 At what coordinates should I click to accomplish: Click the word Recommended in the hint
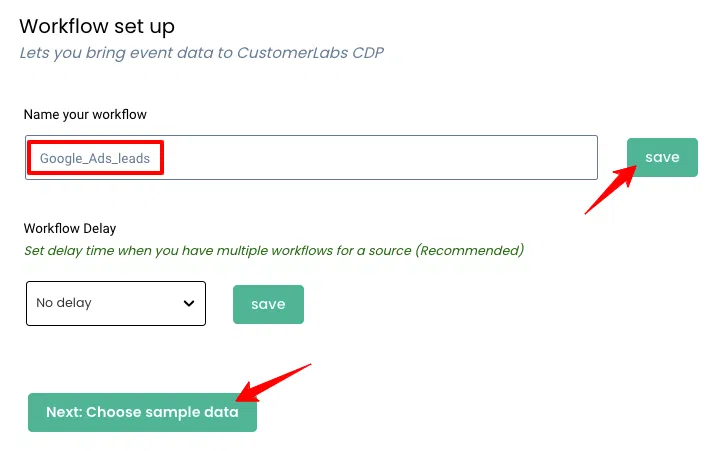pyautogui.click(x=470, y=250)
